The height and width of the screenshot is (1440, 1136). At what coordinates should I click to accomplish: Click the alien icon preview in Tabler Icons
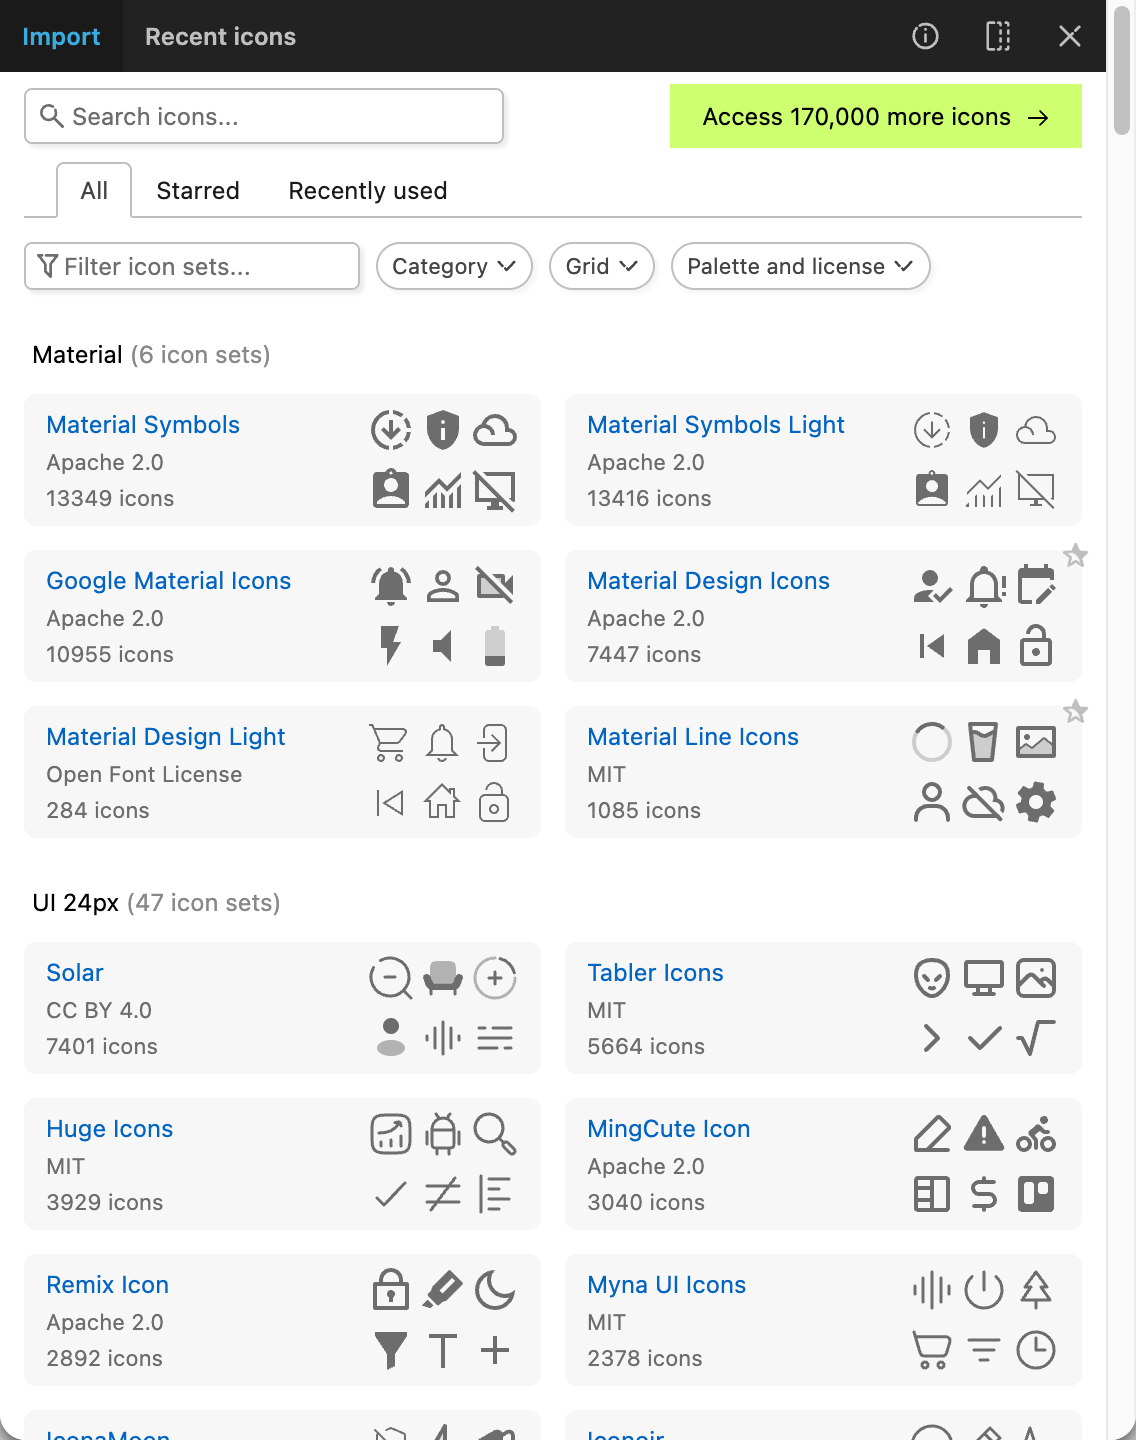coord(930,978)
